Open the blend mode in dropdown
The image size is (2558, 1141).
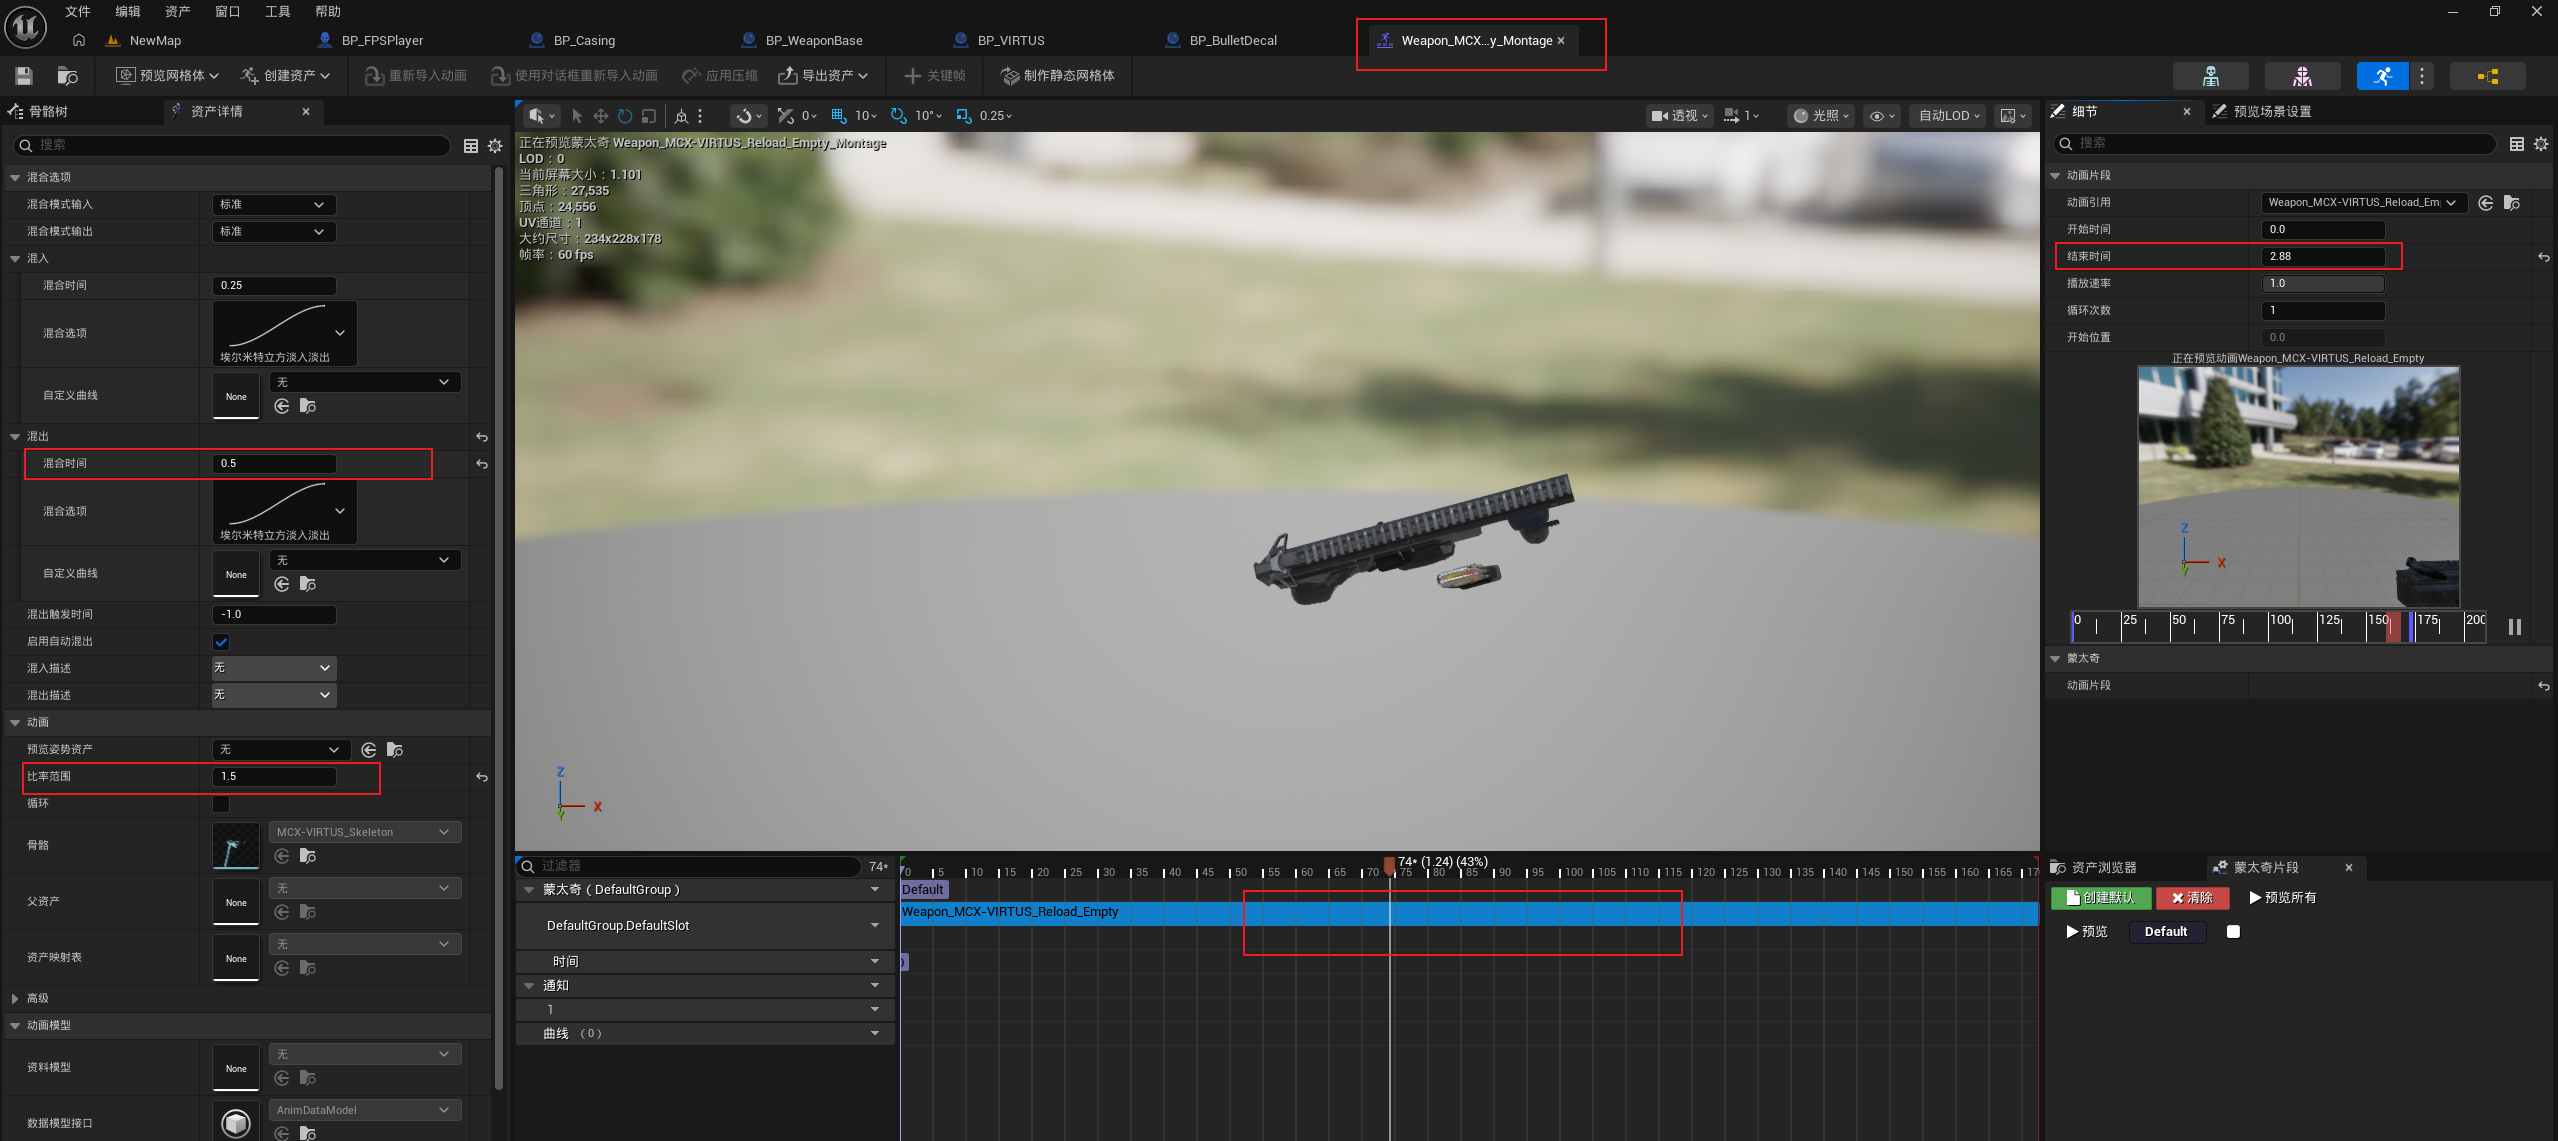click(x=273, y=205)
